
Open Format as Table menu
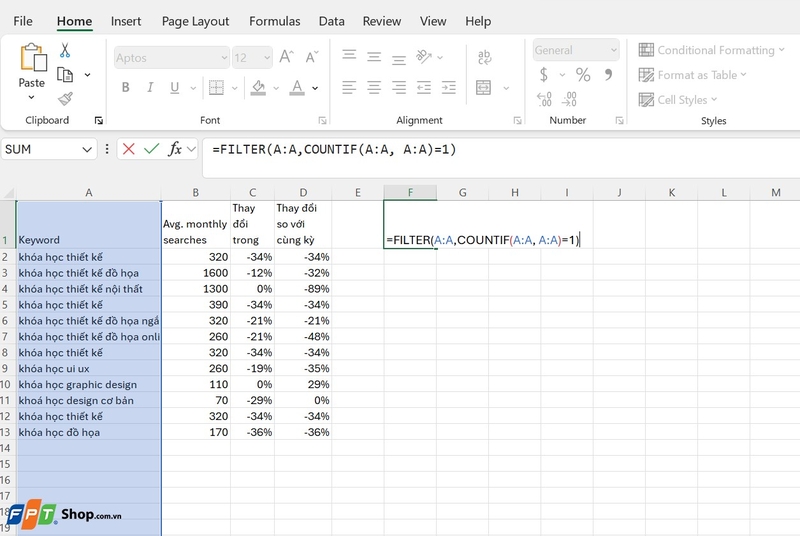pos(692,75)
